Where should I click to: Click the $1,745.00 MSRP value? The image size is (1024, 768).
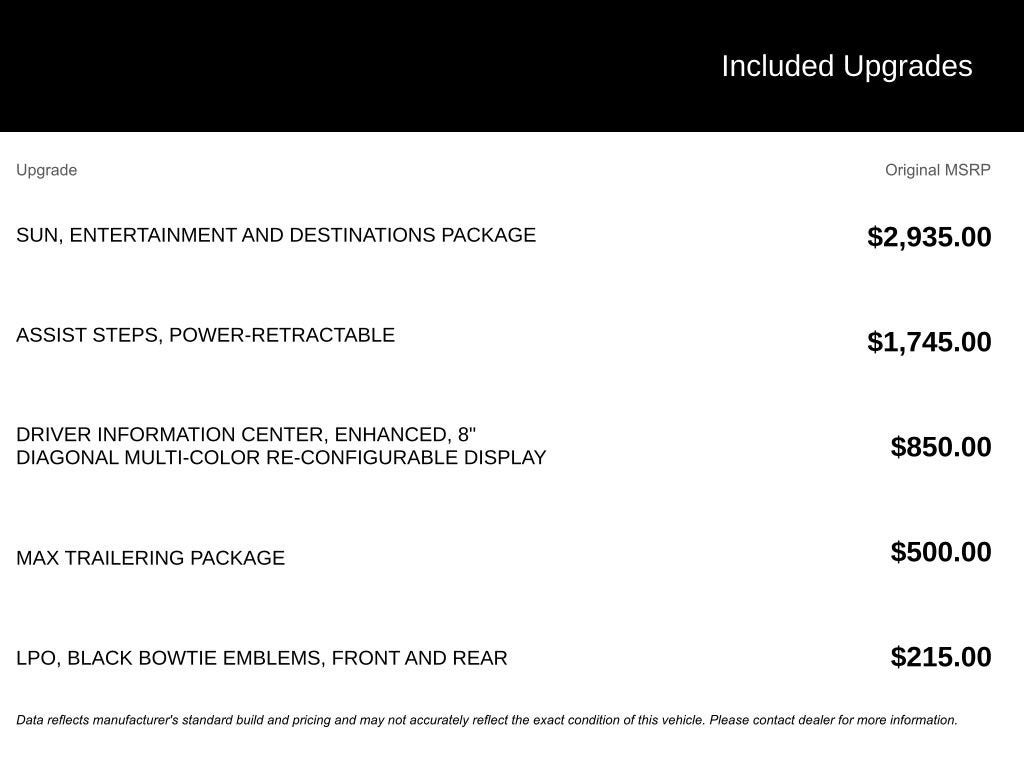click(929, 342)
